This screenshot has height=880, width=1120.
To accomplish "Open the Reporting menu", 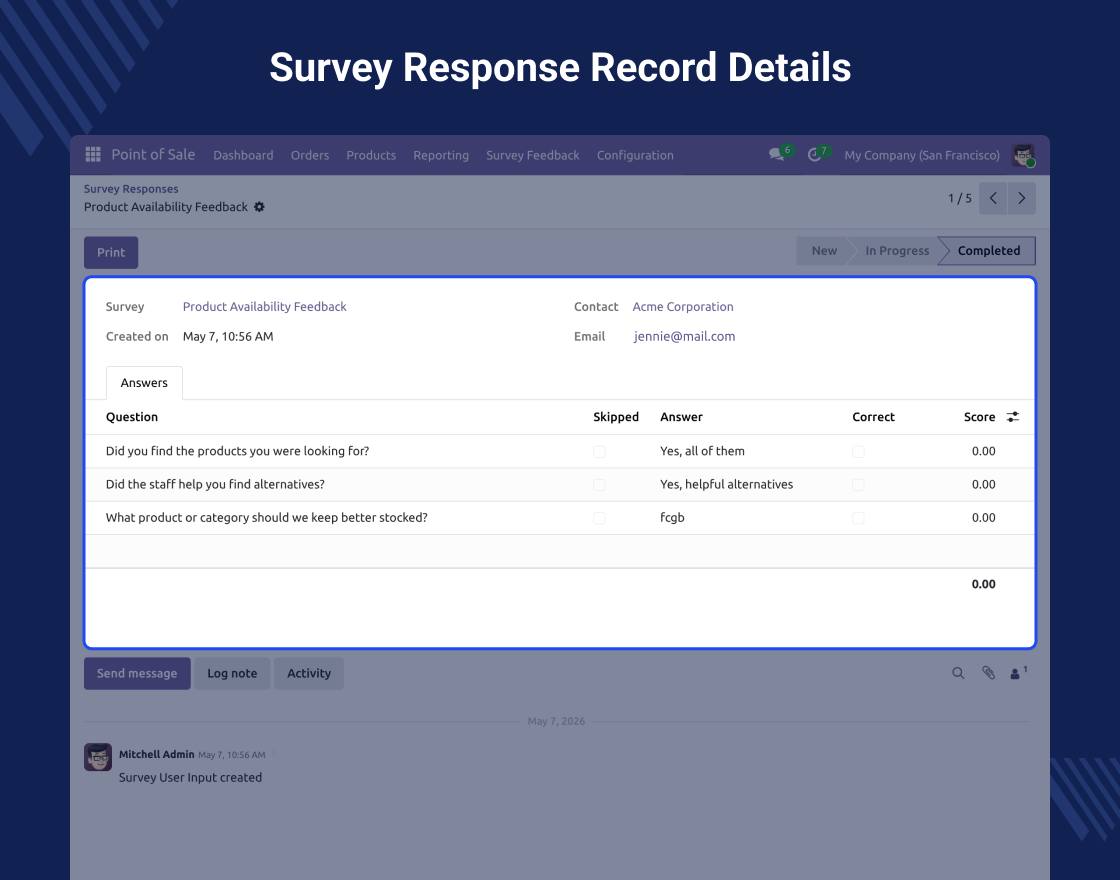I will pos(441,155).
